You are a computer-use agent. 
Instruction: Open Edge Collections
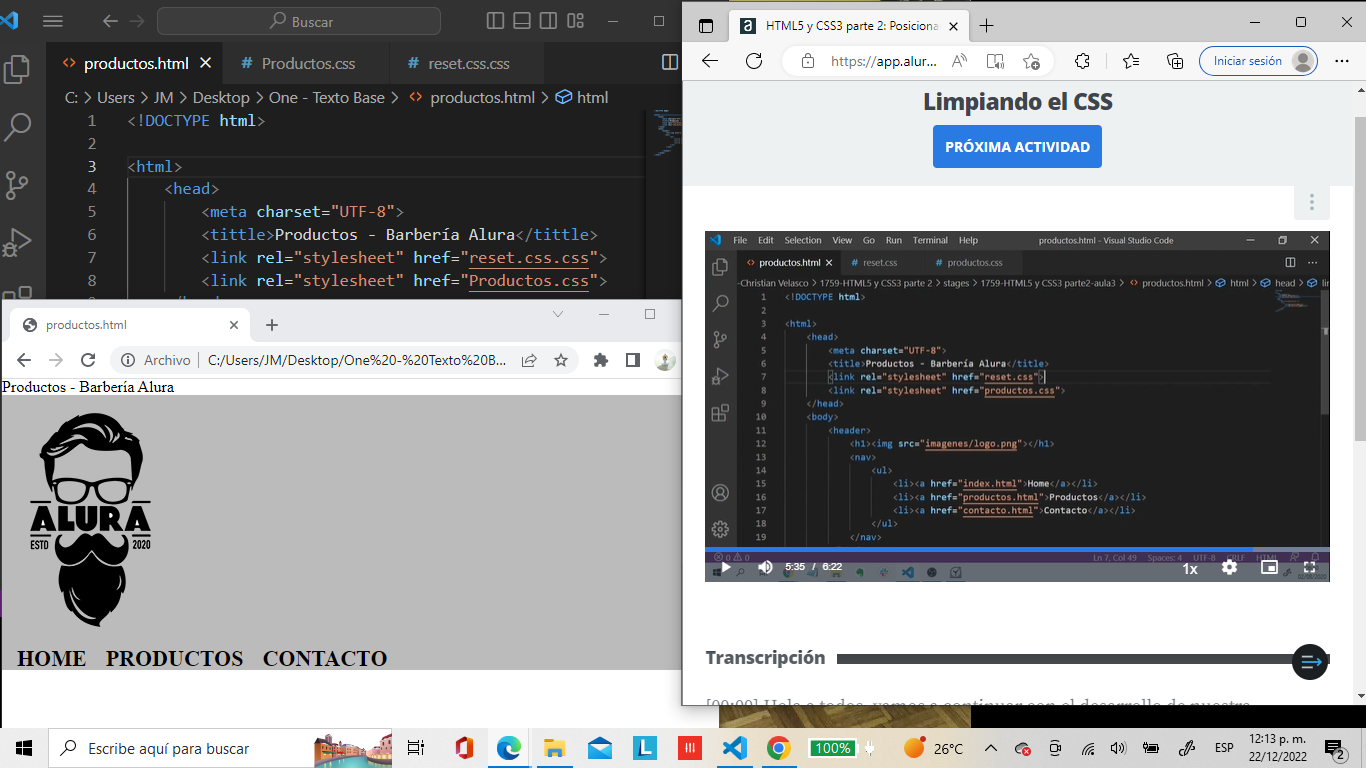pos(1175,61)
